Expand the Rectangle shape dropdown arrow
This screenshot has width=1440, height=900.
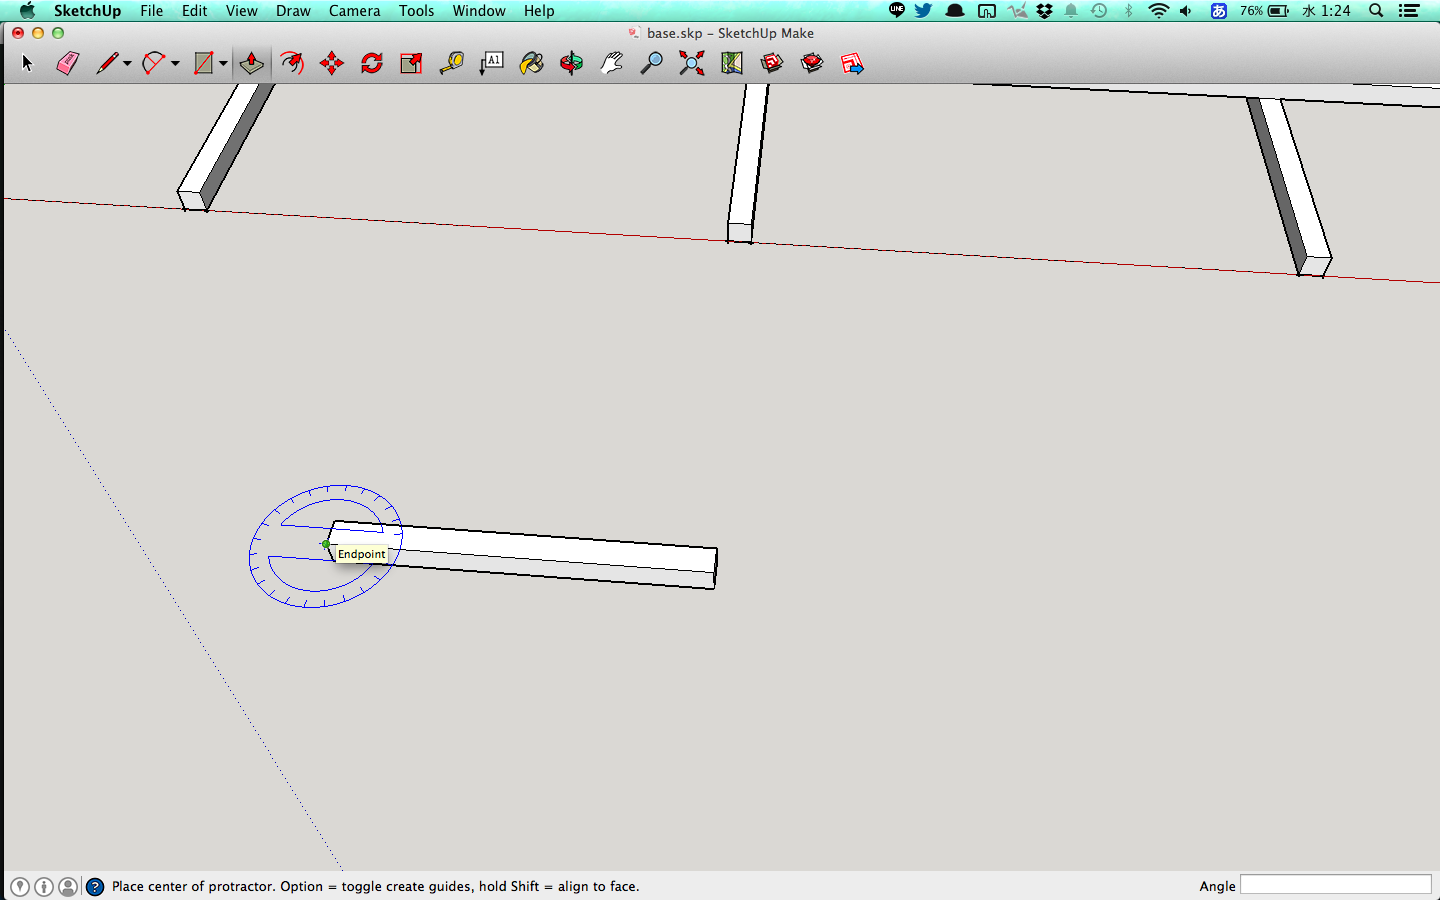pyautogui.click(x=223, y=64)
